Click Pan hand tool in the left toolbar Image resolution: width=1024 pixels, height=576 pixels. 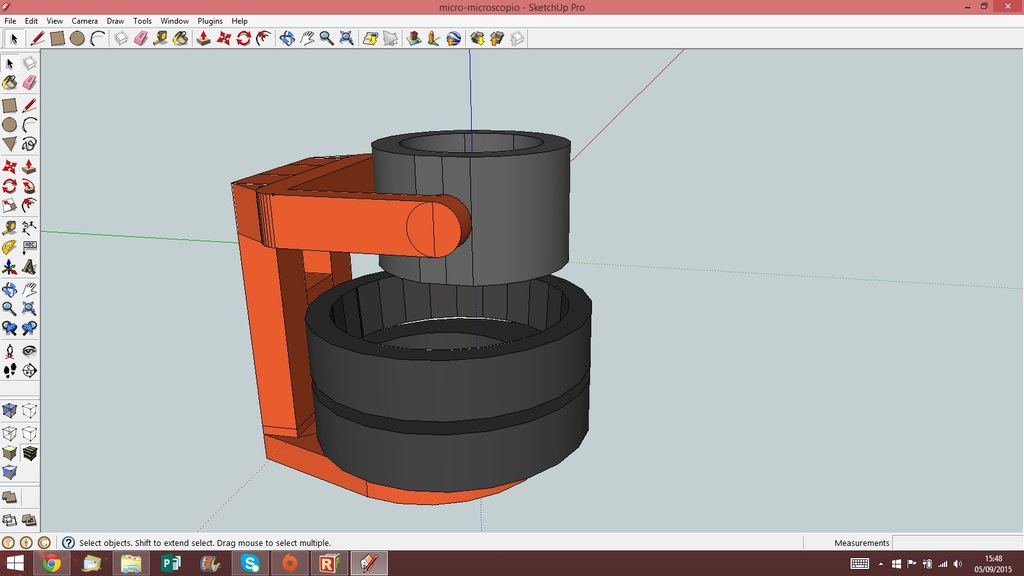coord(29,289)
